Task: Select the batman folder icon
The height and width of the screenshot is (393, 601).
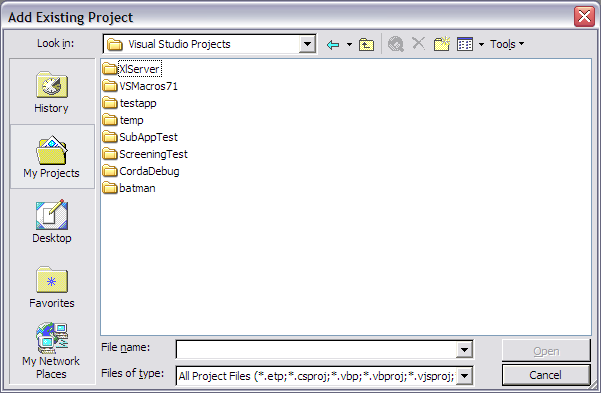Action: [x=110, y=188]
